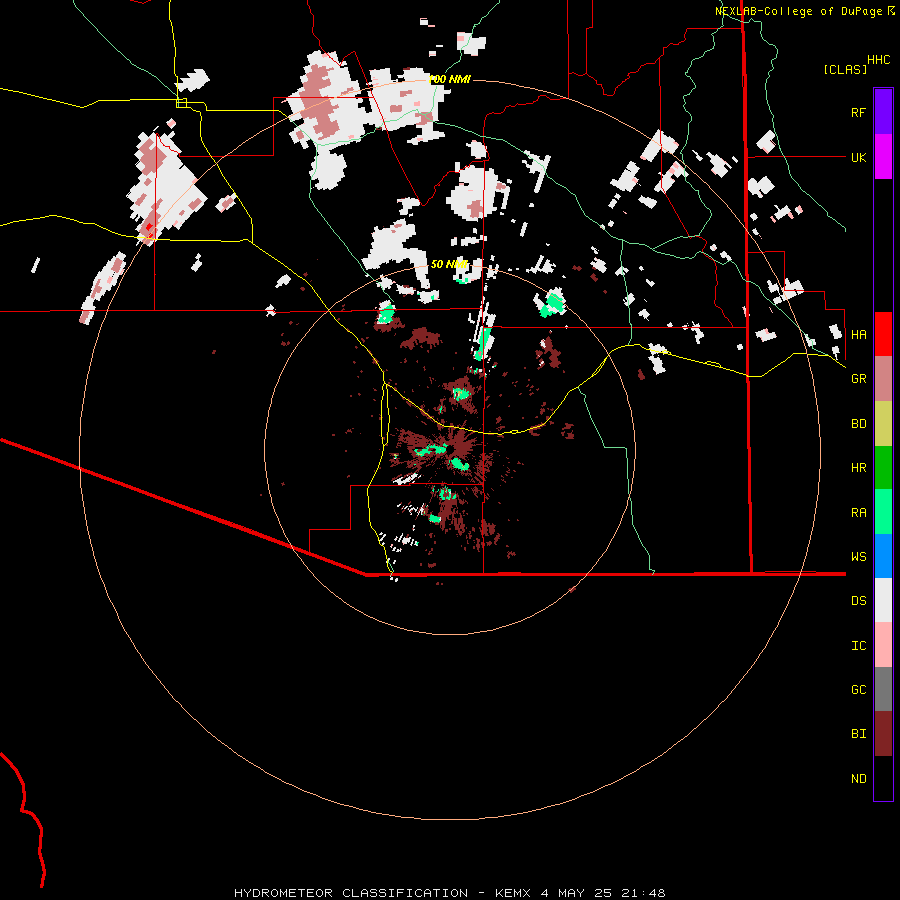Click the GC gray legend swatch
Image resolution: width=900 pixels, height=900 pixels.
(883, 689)
